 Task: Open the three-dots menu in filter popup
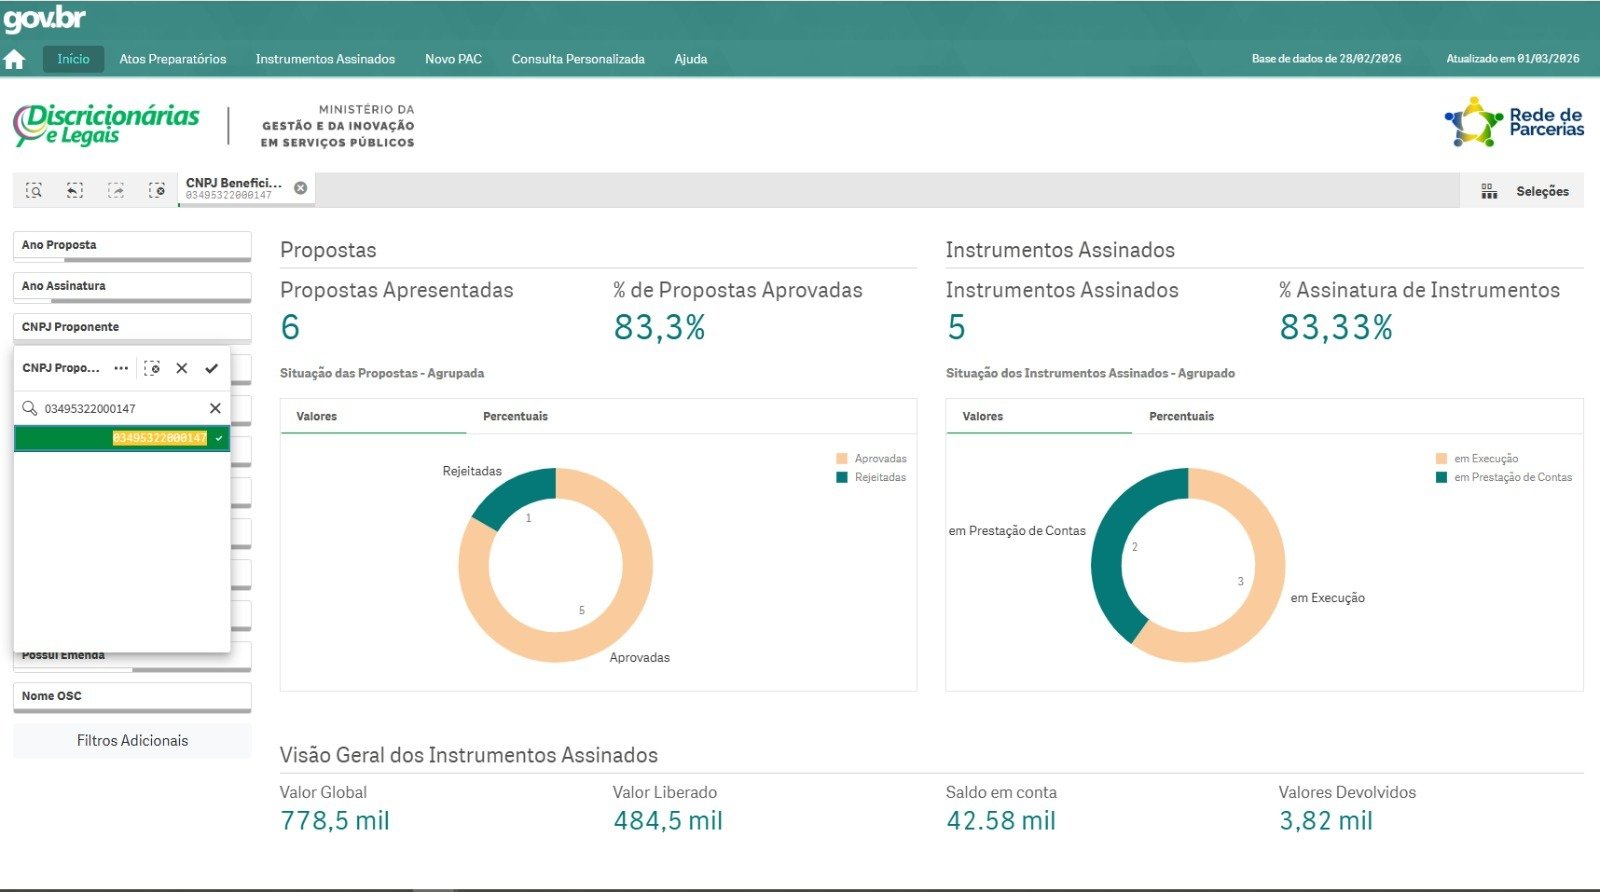pyautogui.click(x=121, y=368)
